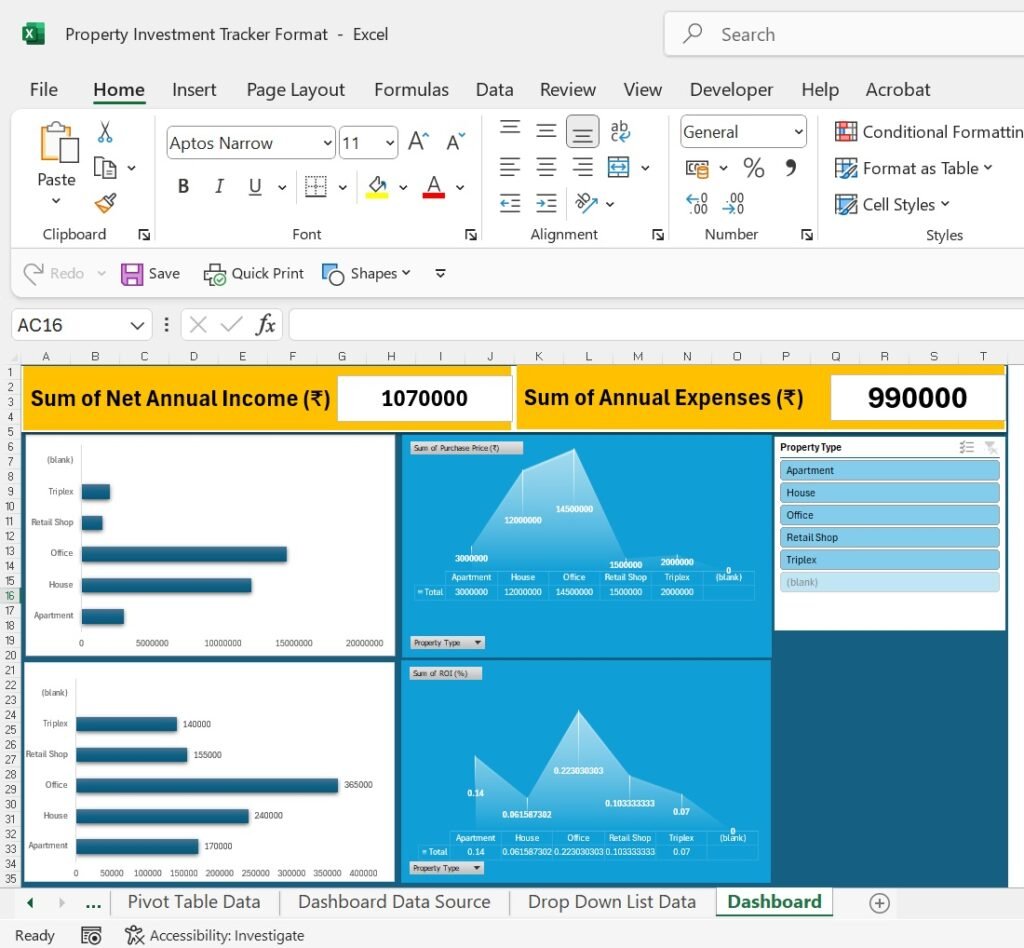Click the AC16 Name Box
Image resolution: width=1024 pixels, height=948 pixels.
coord(81,325)
